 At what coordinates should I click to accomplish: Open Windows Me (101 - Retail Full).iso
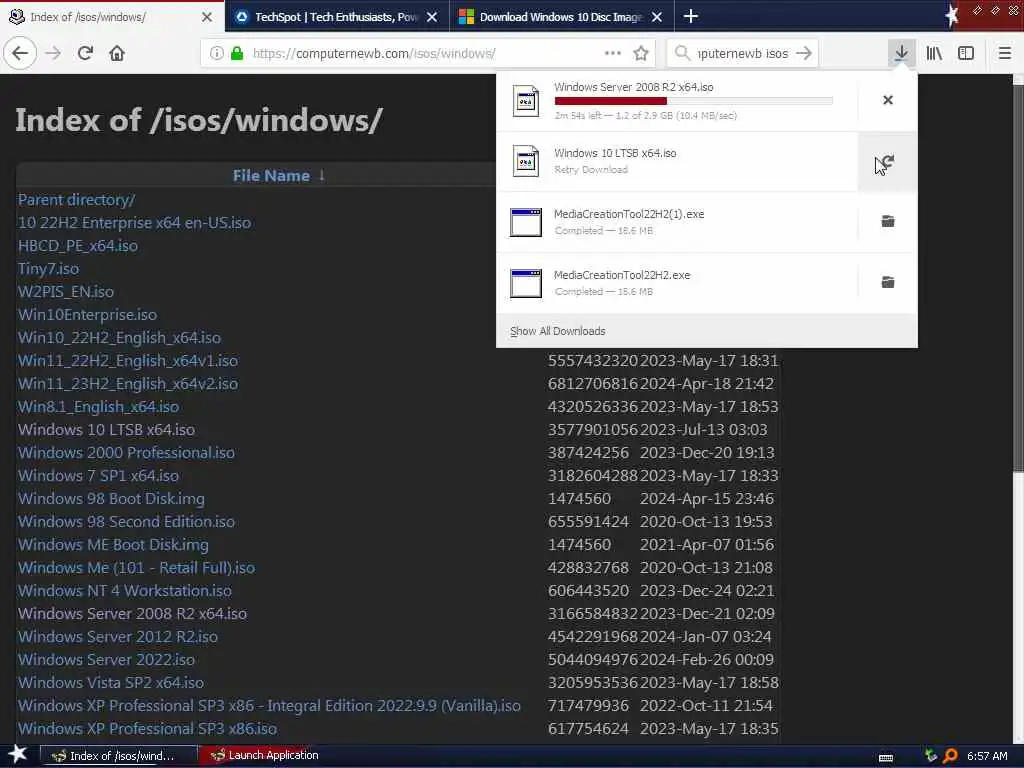pyautogui.click(x=136, y=568)
